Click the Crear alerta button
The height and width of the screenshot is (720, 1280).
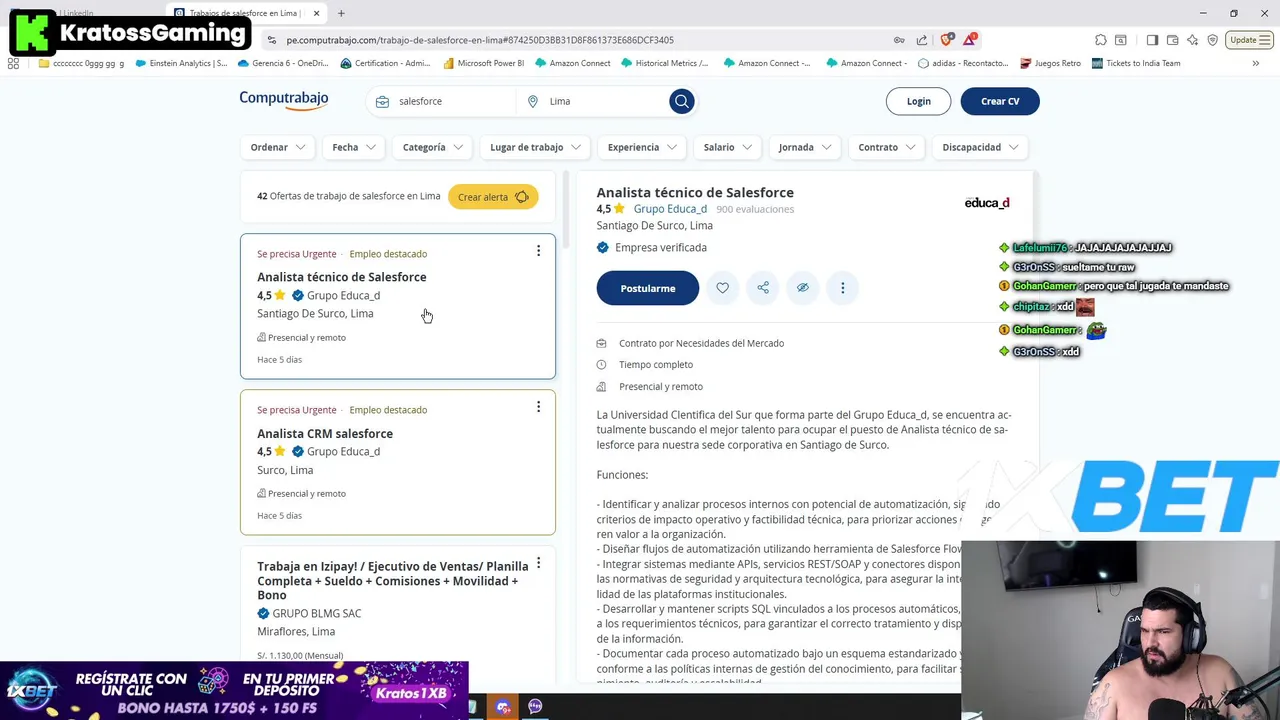[x=493, y=197]
